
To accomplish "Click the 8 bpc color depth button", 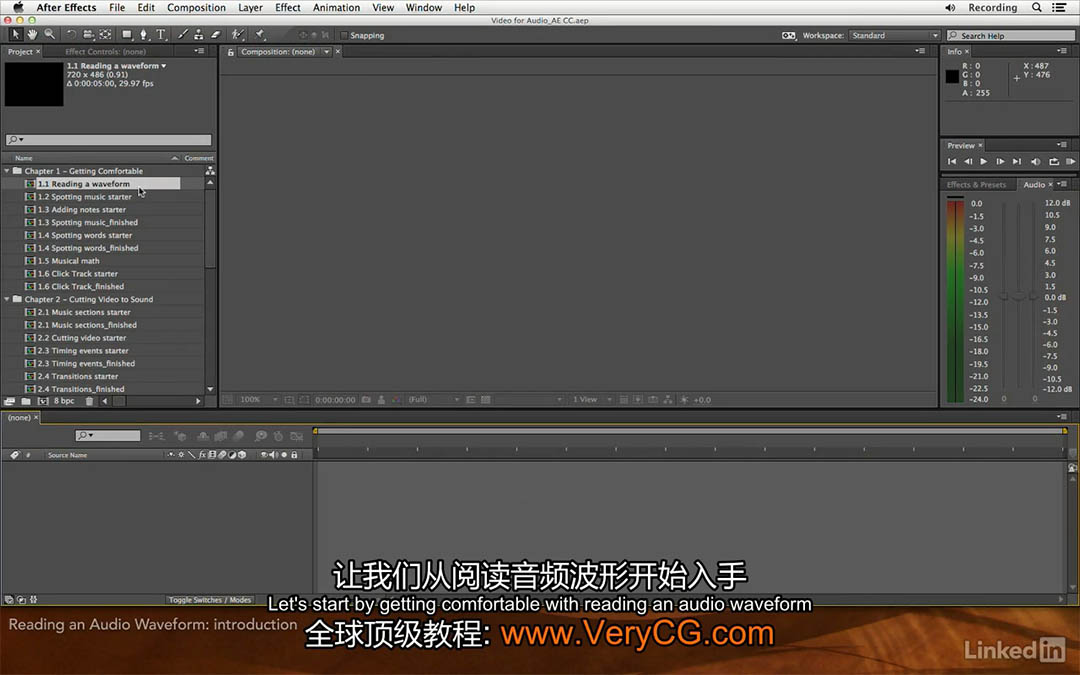I will tap(64, 401).
